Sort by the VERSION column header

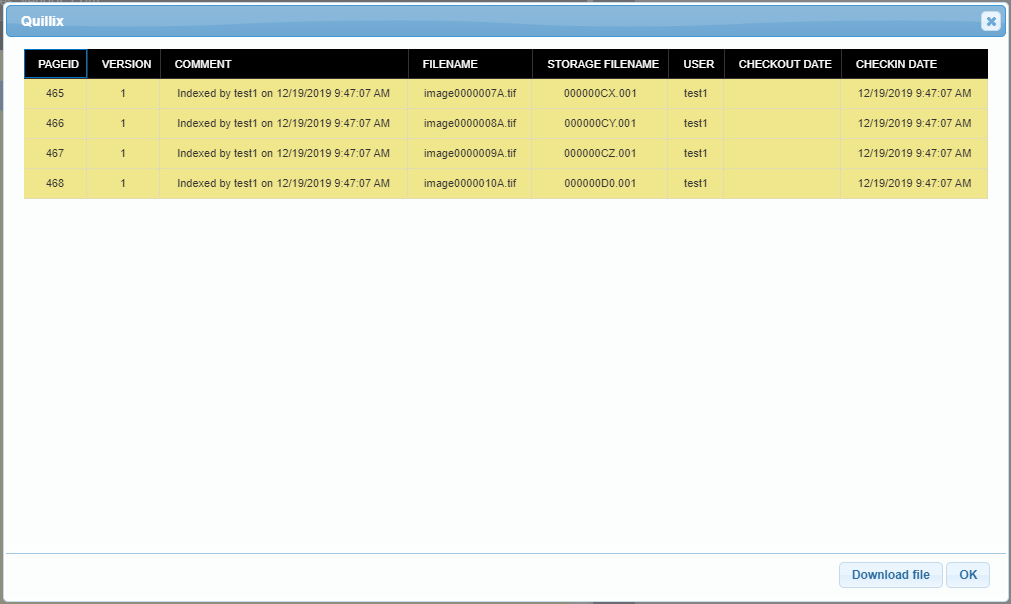126,64
